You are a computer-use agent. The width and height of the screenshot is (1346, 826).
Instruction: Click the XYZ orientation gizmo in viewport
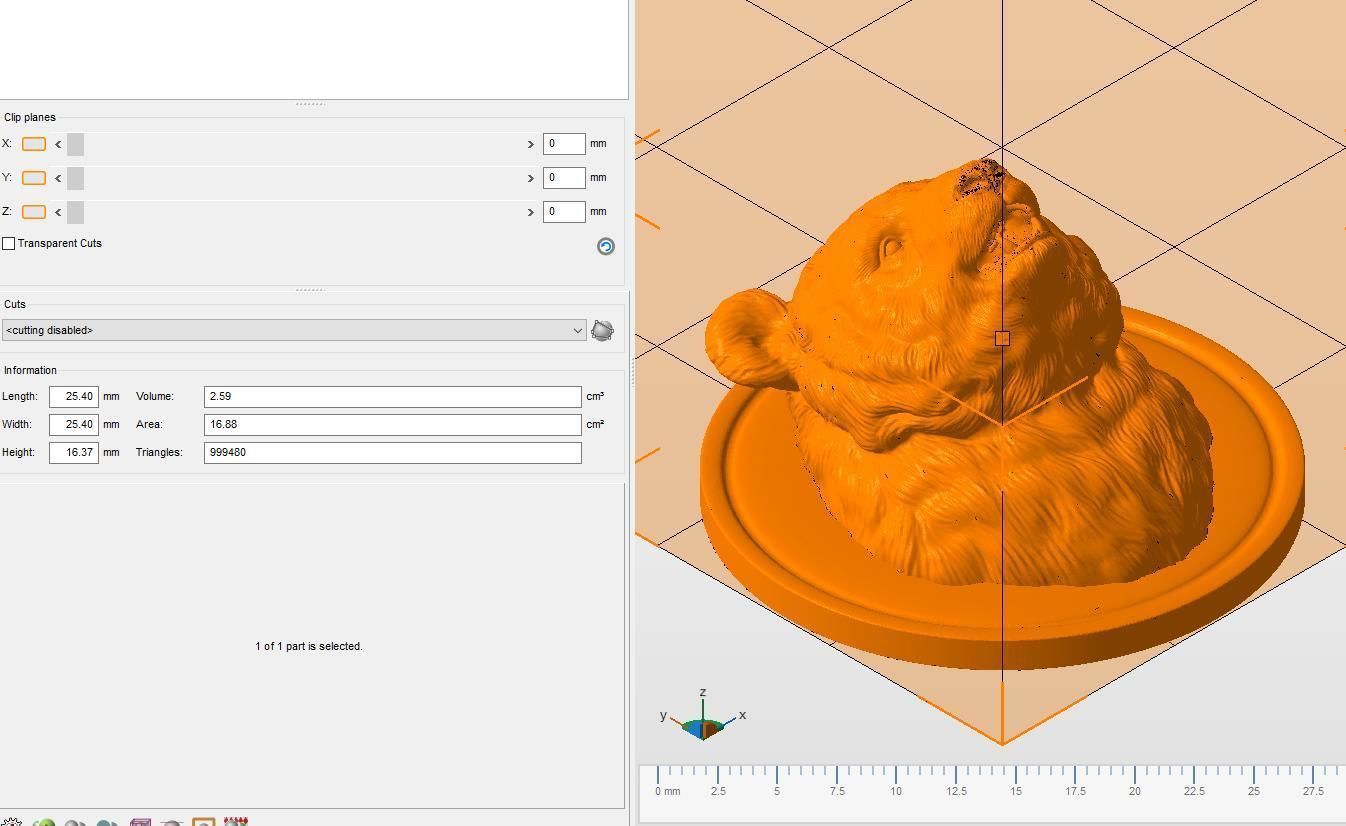click(x=703, y=717)
